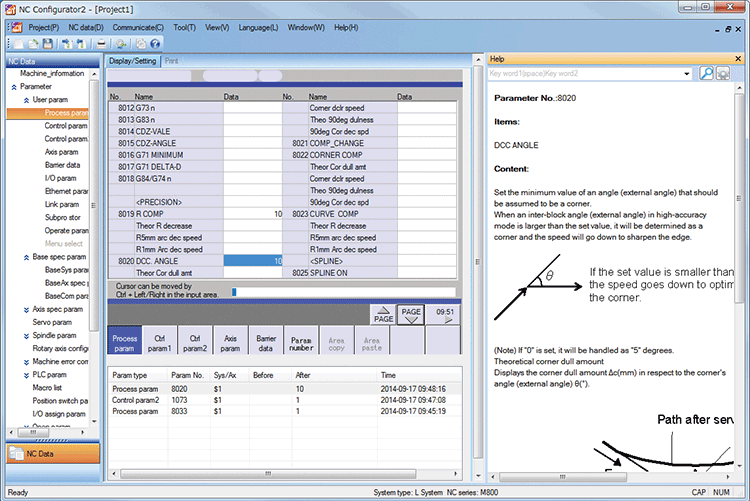Expand the Base spec param node

point(24,257)
